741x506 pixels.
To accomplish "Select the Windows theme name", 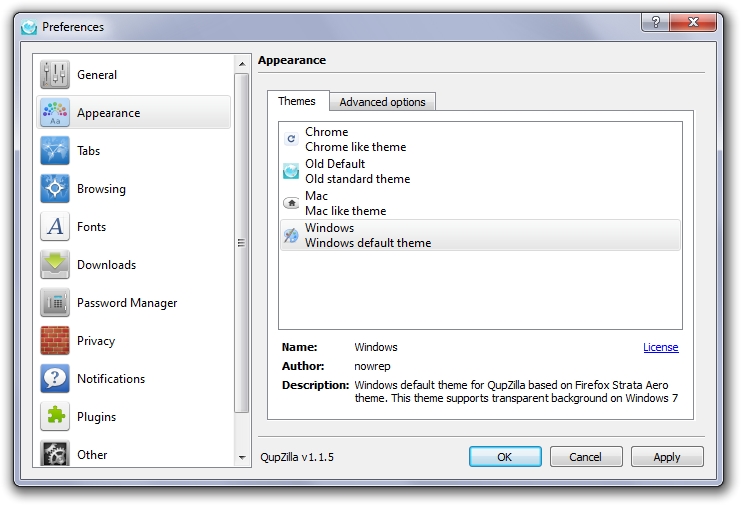I will tap(329, 228).
